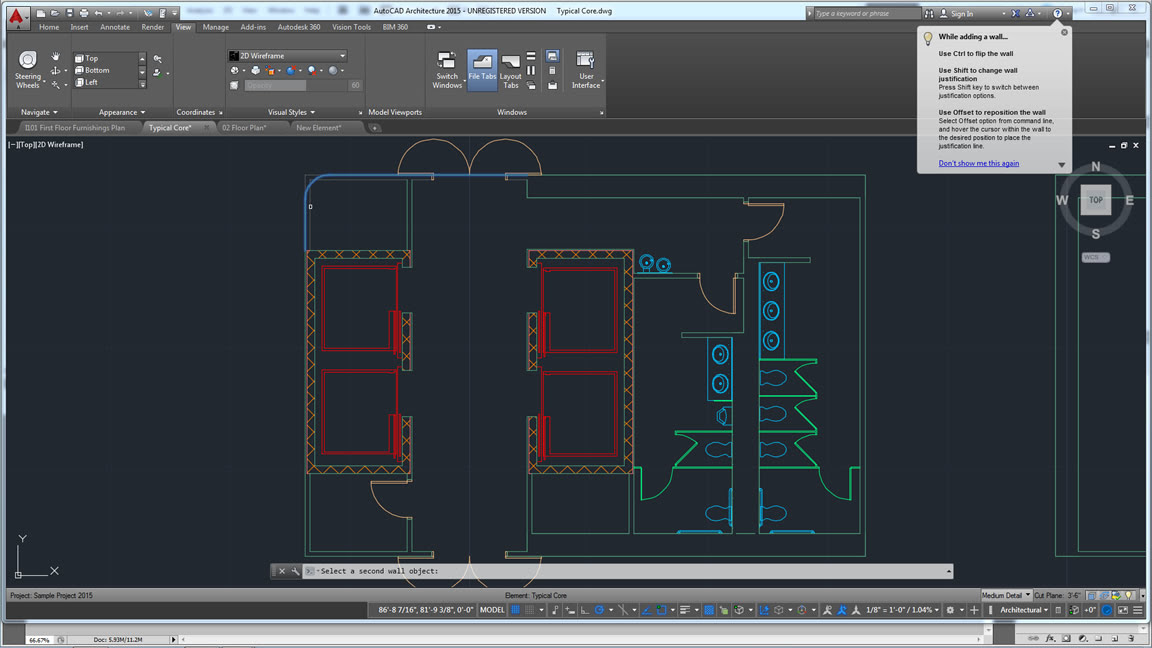Toggle File Tabs display on or off
Screen dimensions: 1152x648
coord(482,70)
